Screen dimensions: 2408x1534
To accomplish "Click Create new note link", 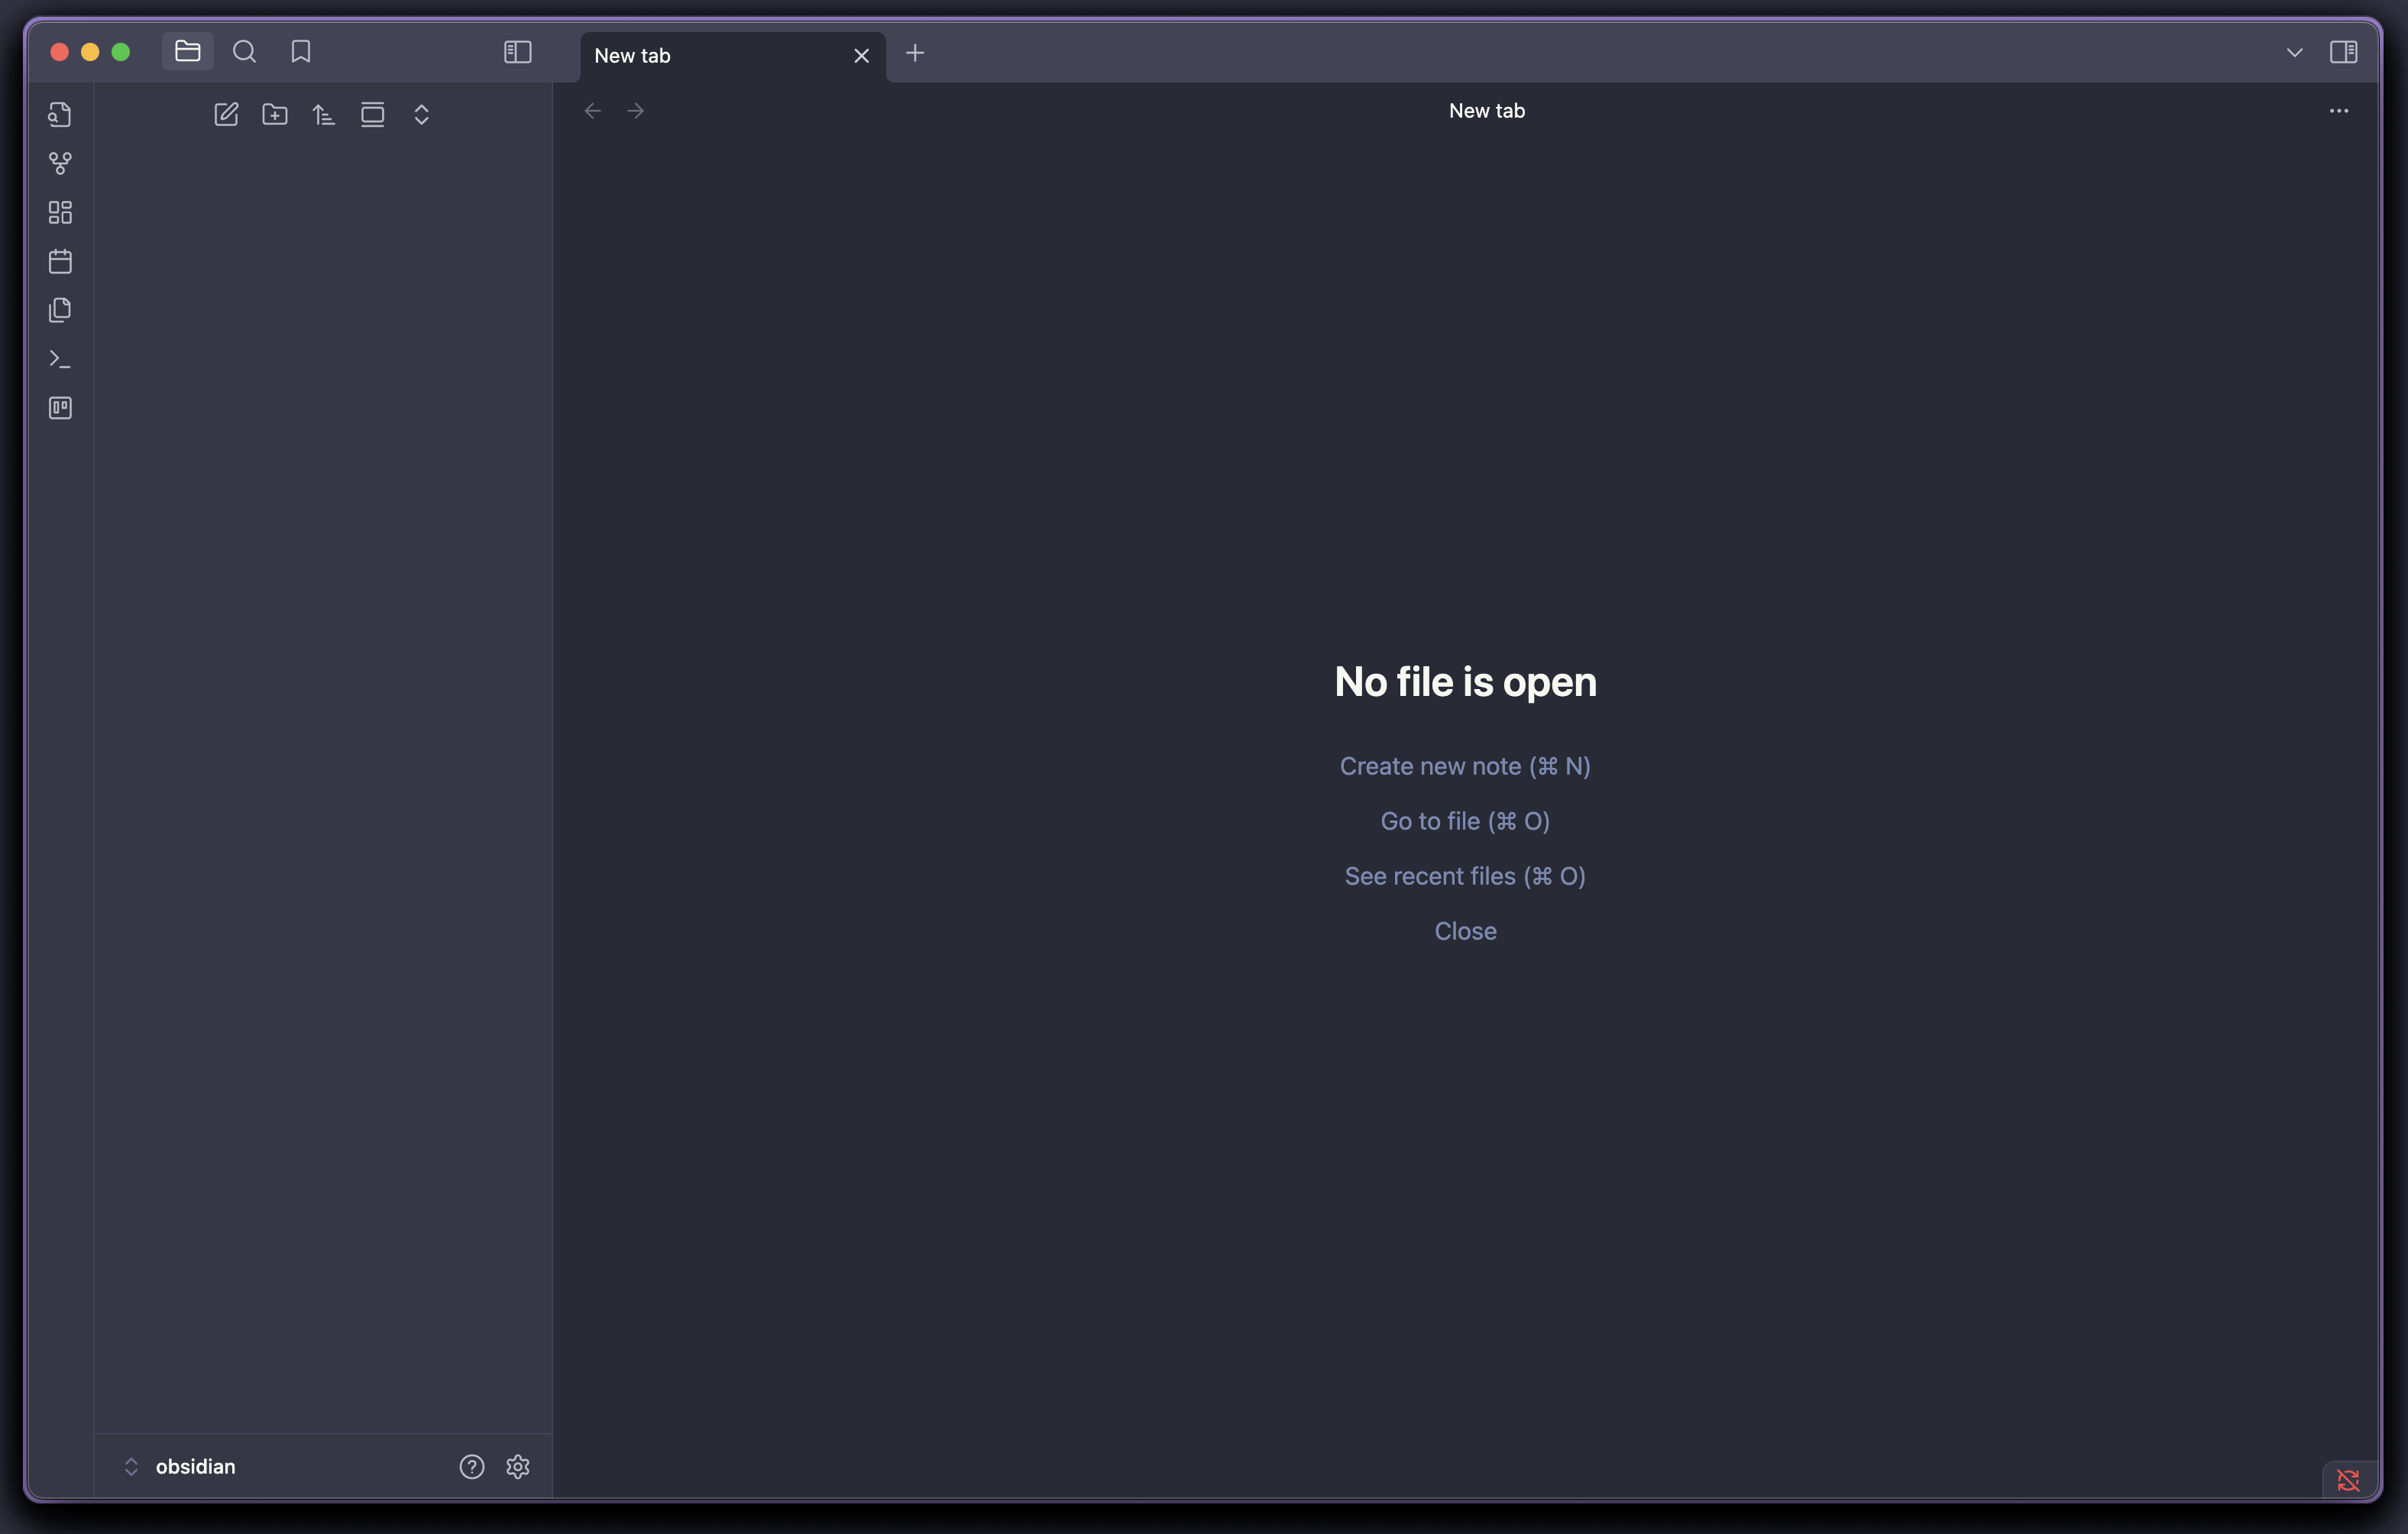I will (x=1464, y=766).
